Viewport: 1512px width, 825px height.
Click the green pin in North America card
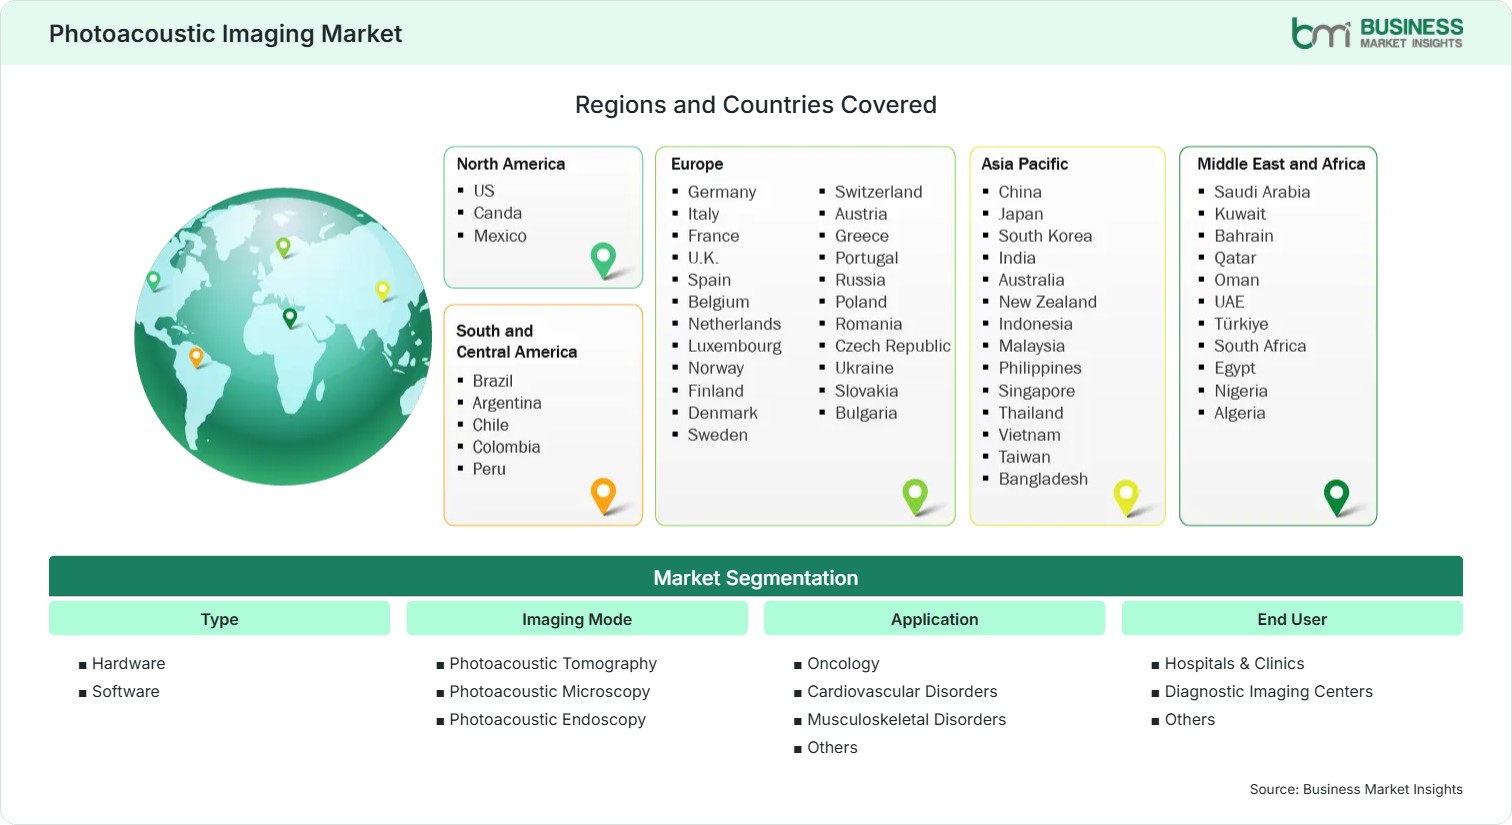click(603, 260)
